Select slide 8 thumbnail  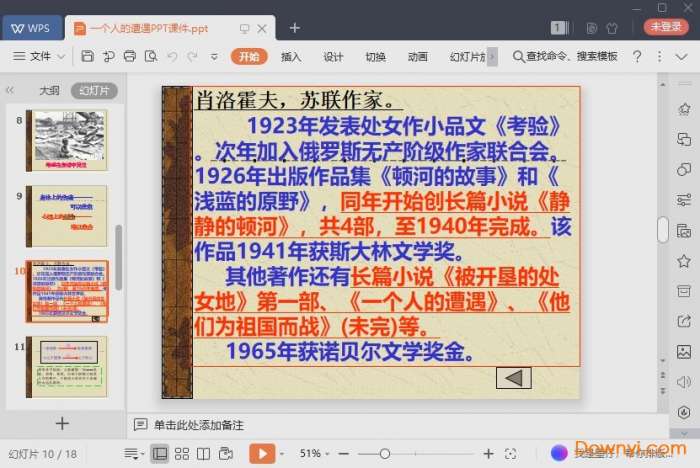(x=67, y=141)
